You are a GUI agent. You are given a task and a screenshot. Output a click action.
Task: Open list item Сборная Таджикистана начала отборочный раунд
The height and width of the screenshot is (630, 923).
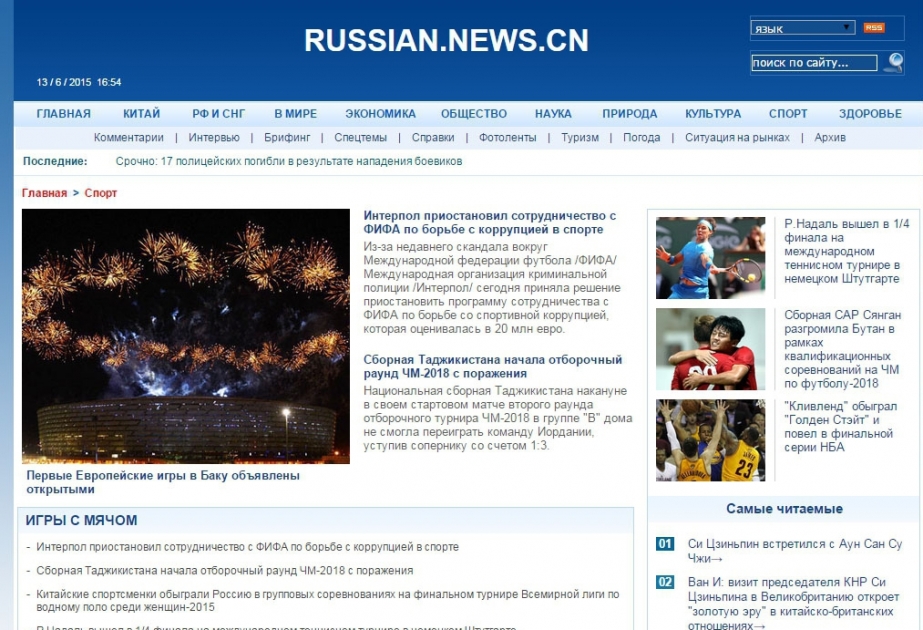pos(224,571)
